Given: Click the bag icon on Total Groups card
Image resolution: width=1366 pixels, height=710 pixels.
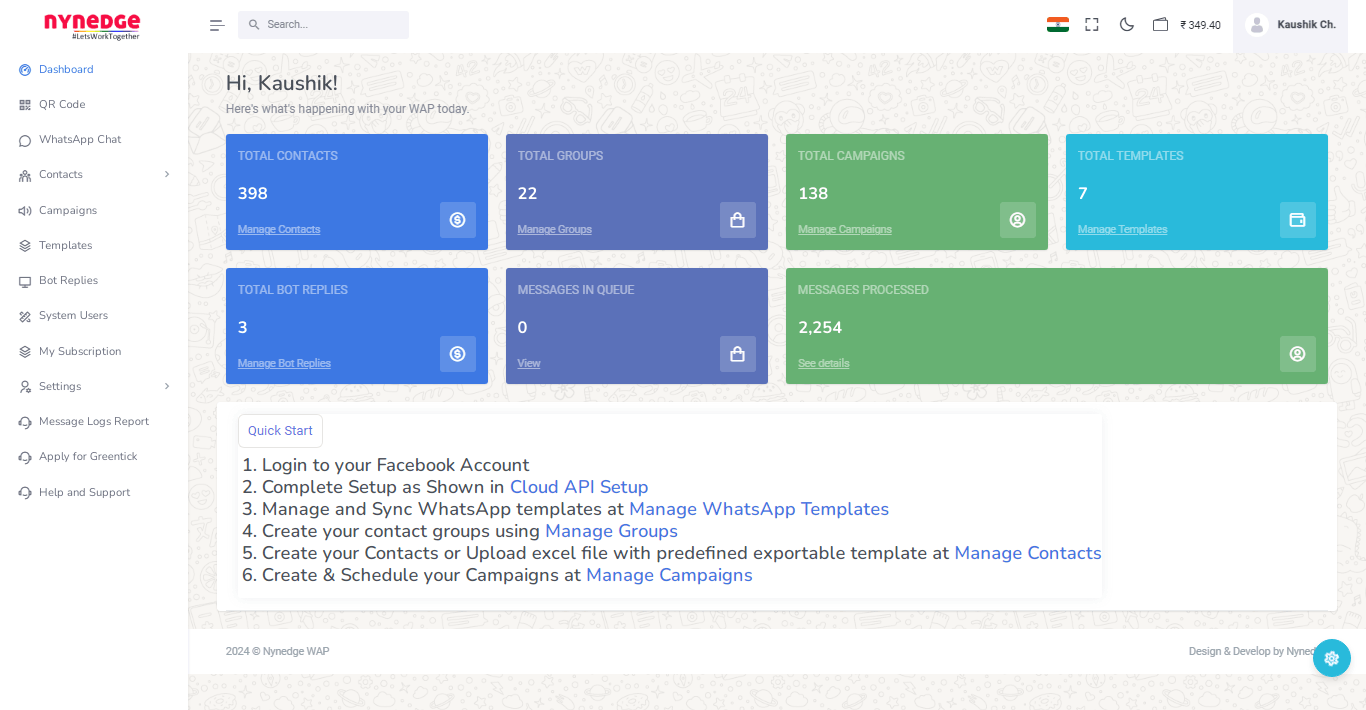Looking at the screenshot, I should [738, 220].
